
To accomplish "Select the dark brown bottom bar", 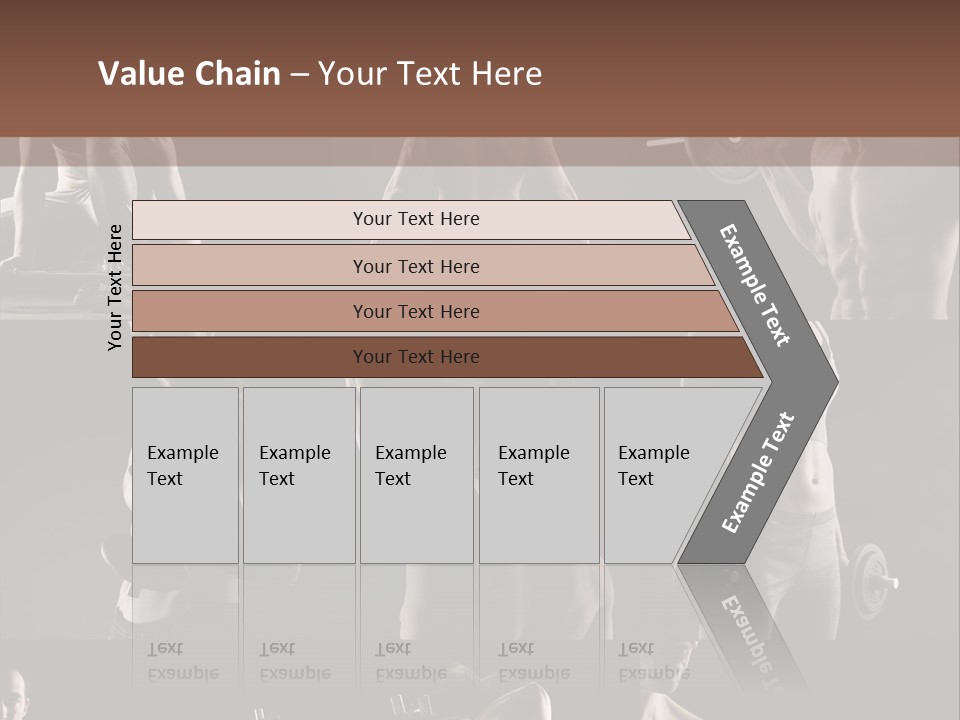I will (x=416, y=357).
